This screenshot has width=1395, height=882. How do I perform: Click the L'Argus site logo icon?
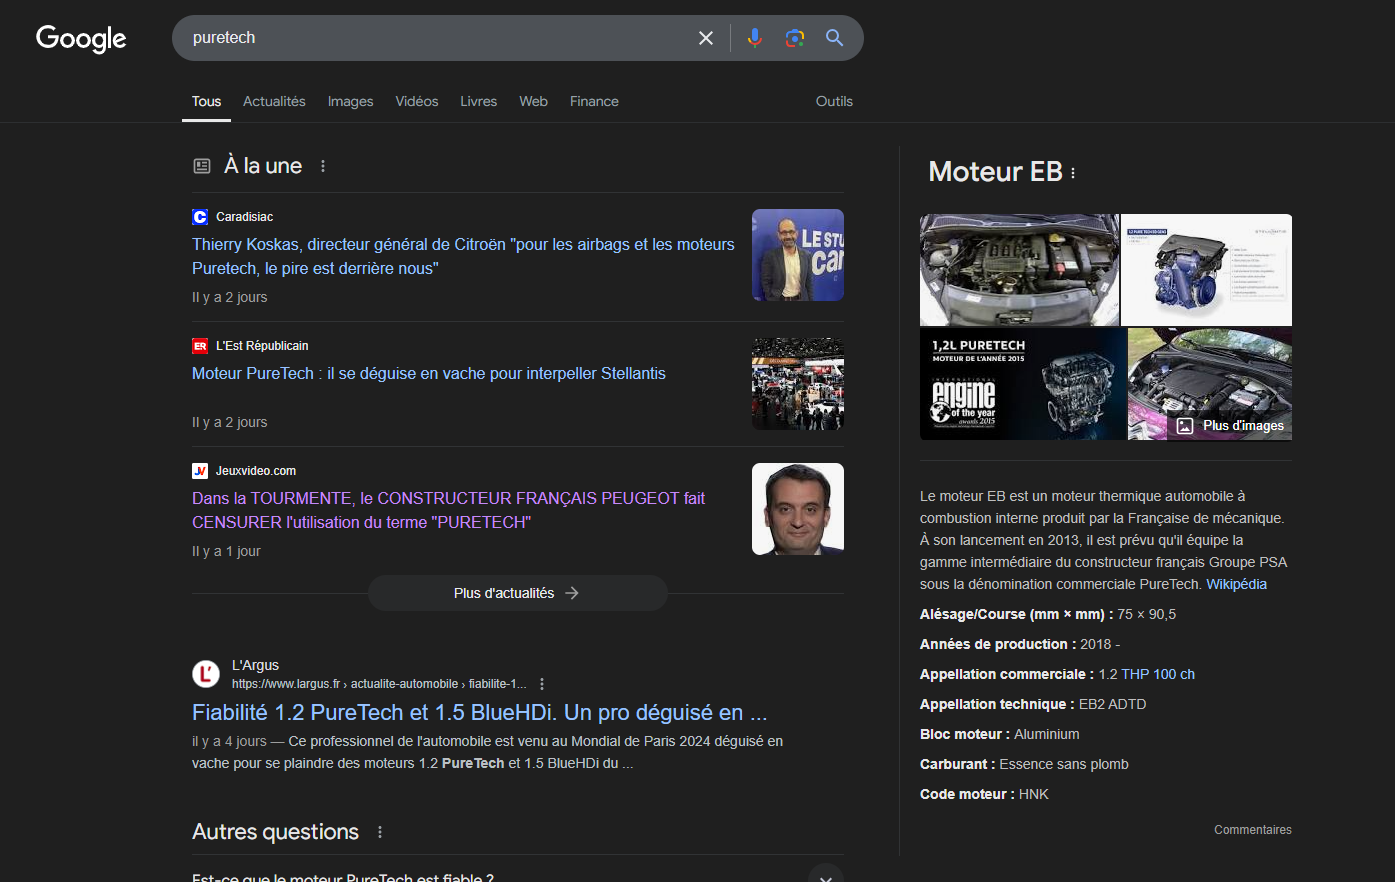click(206, 674)
